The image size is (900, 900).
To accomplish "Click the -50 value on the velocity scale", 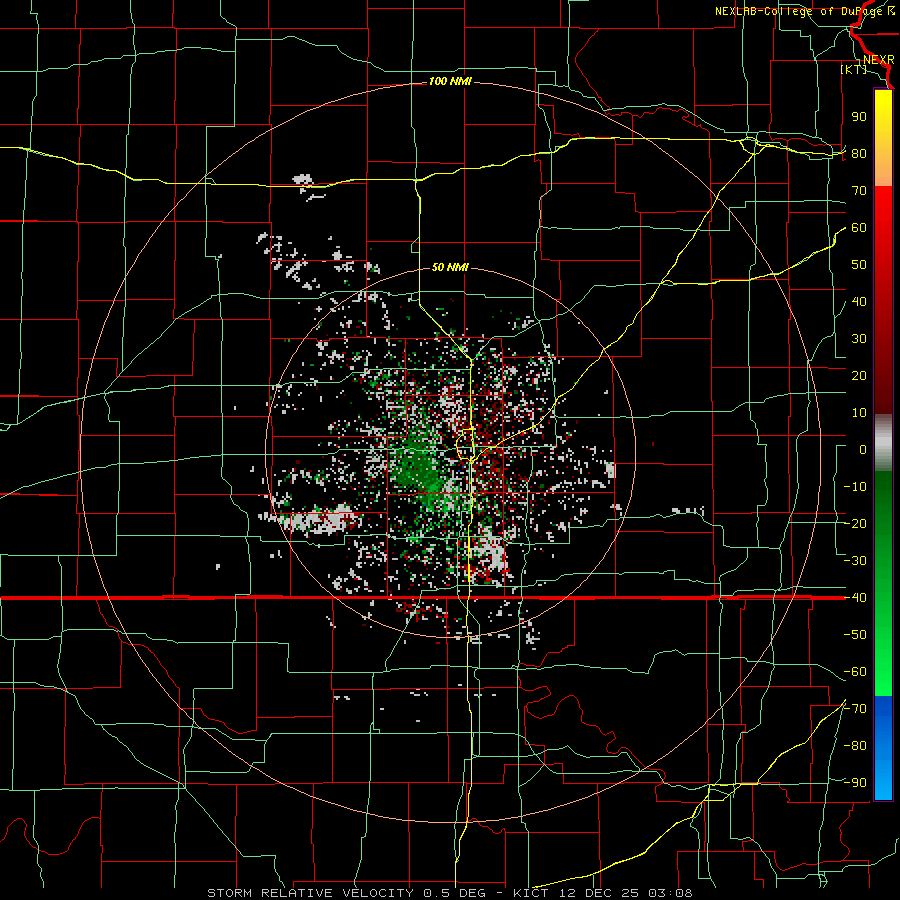I will [x=855, y=635].
